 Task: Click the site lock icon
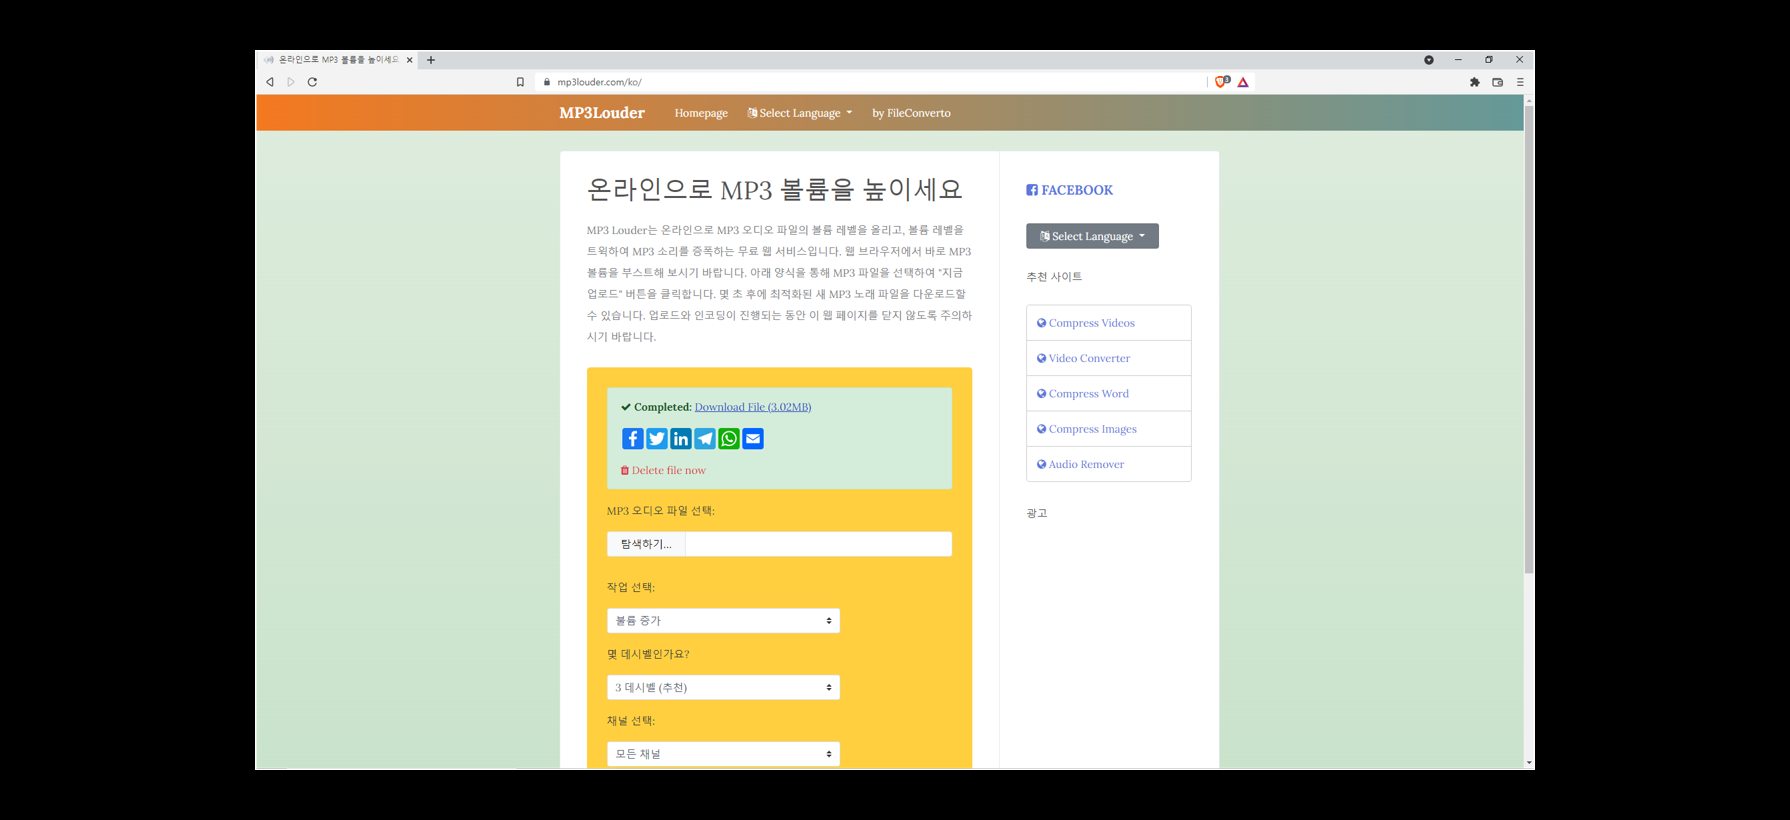coord(546,82)
